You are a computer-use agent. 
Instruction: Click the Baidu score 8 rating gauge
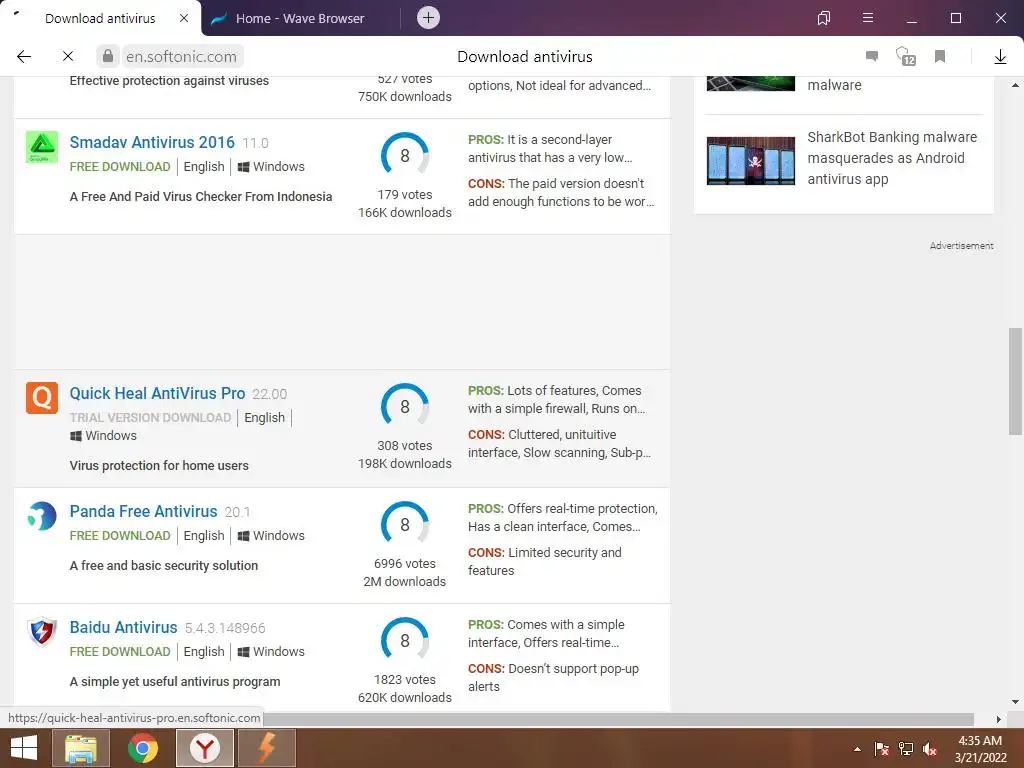pos(405,641)
